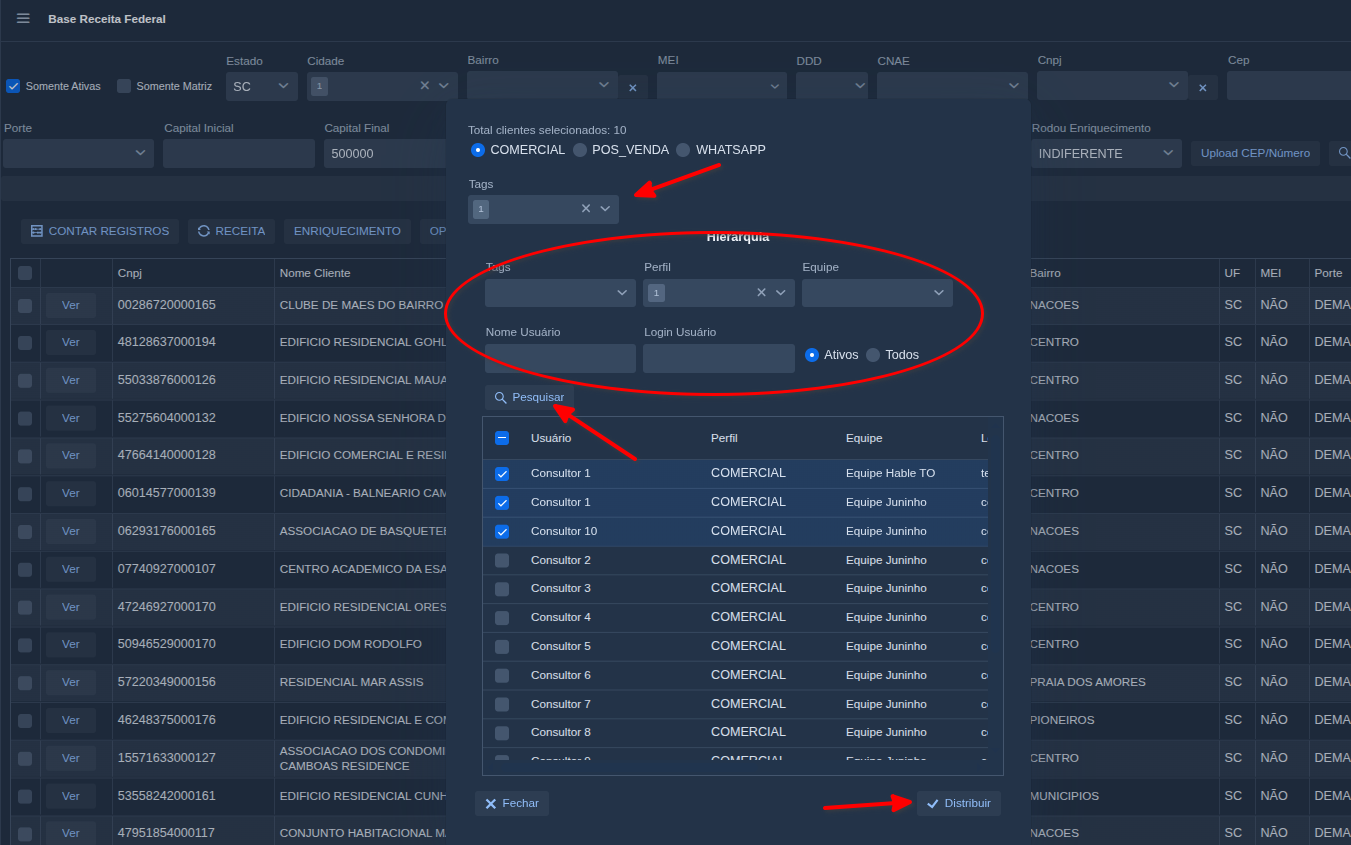
Task: Clear the Cidade selection with its X
Action: coord(425,86)
